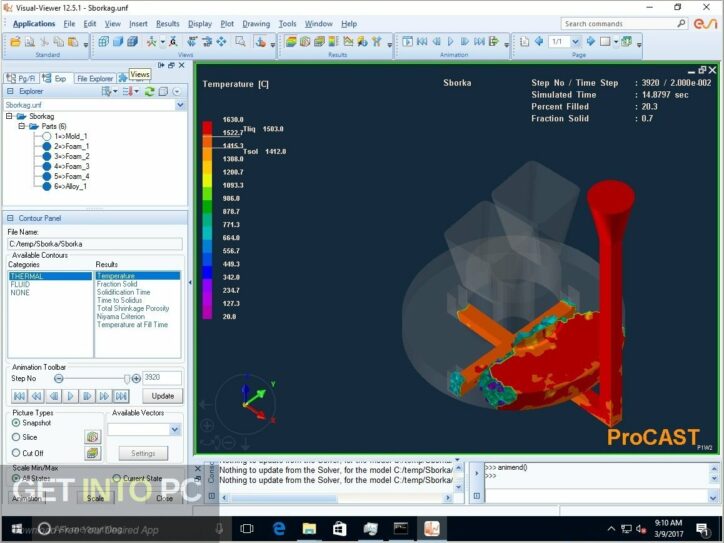Select the Slice picture type radio button

pyautogui.click(x=16, y=437)
